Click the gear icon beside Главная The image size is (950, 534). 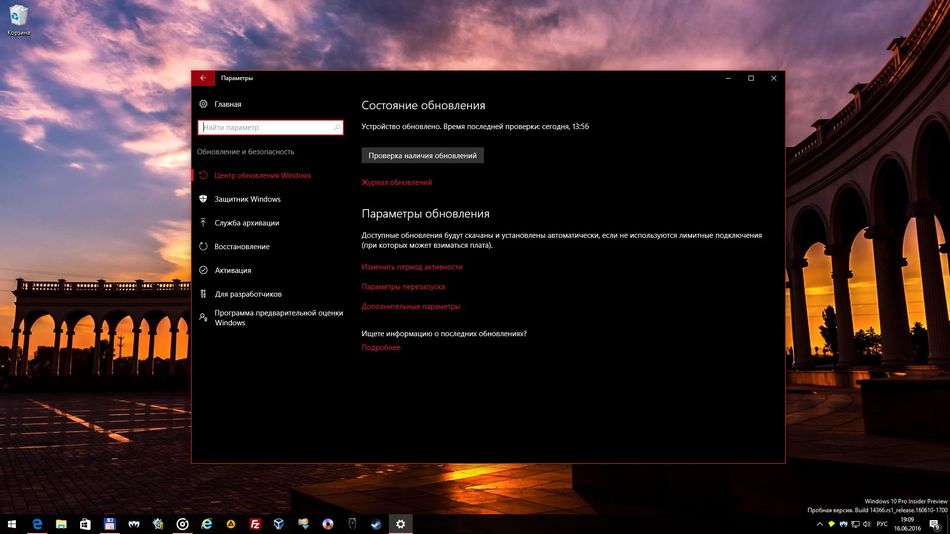pos(203,104)
